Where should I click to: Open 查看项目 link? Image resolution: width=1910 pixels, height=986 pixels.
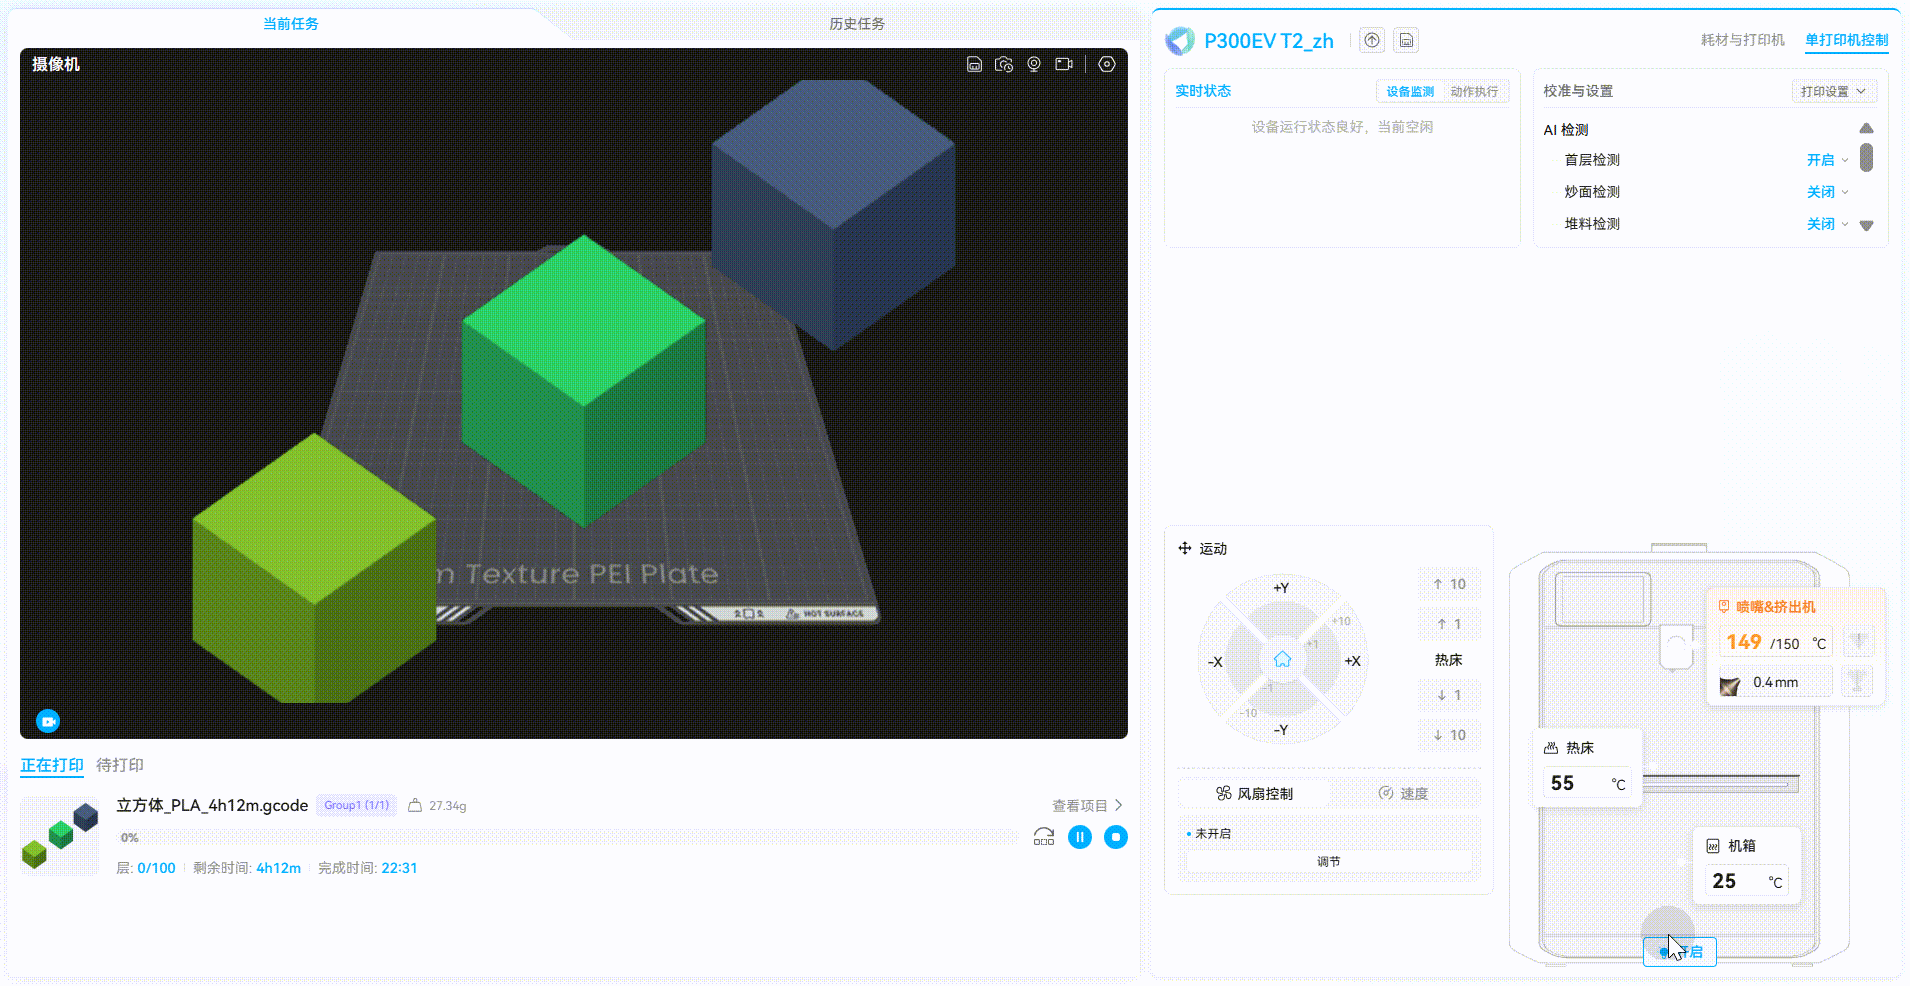(x=1087, y=805)
